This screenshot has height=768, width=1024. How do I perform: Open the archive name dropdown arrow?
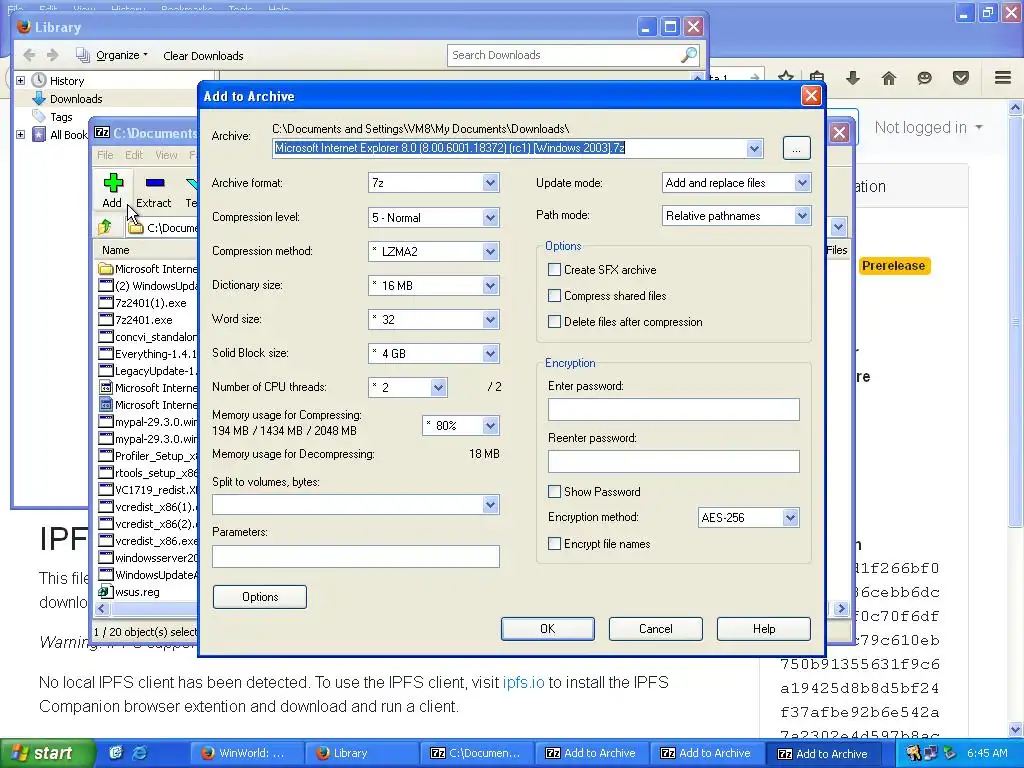[754, 148]
